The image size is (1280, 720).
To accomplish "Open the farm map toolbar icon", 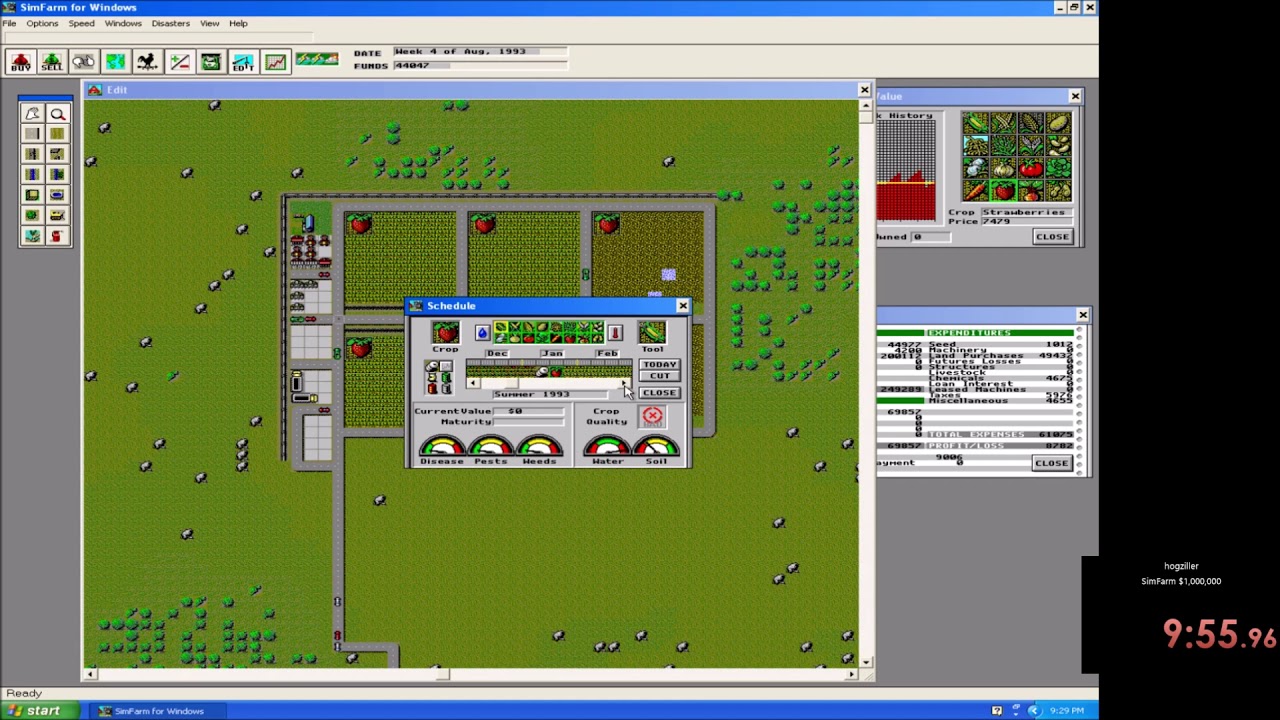I will tap(115, 62).
